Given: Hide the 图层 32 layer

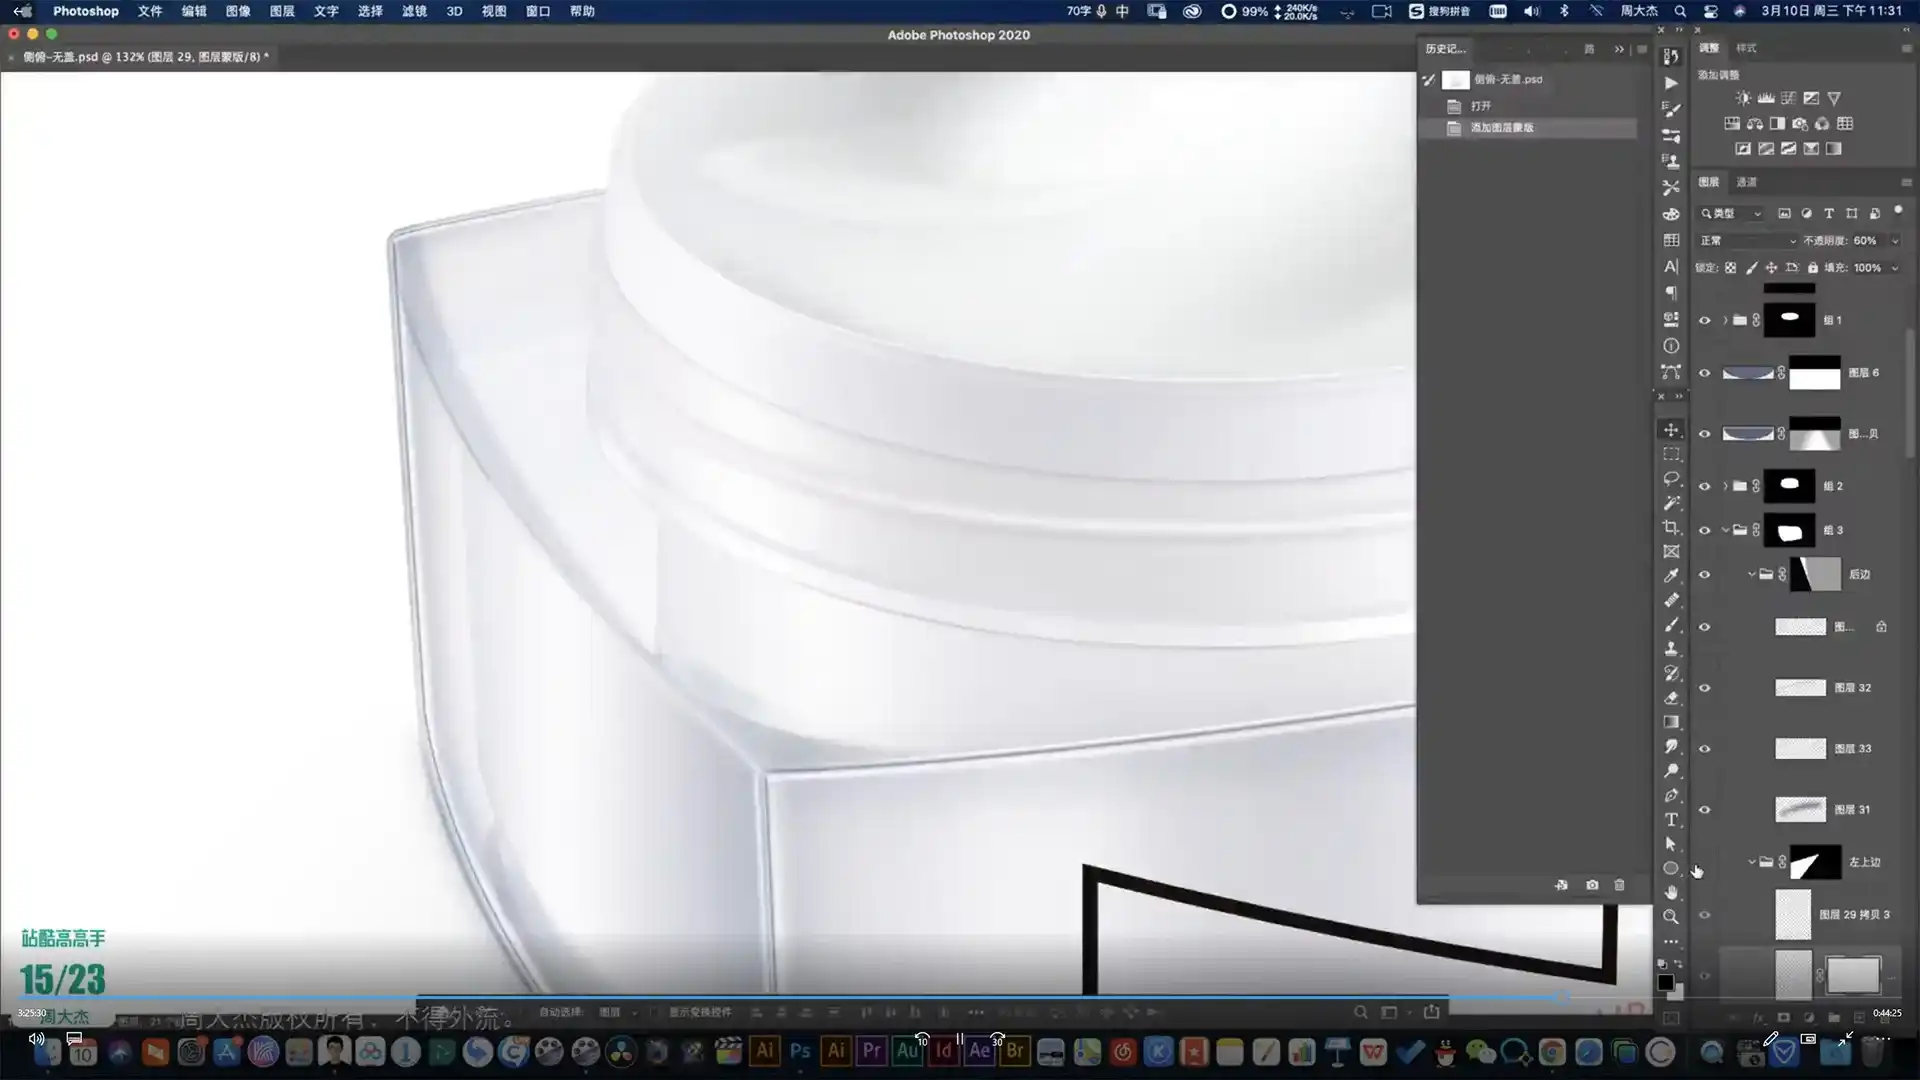Looking at the screenshot, I should click(x=1705, y=688).
